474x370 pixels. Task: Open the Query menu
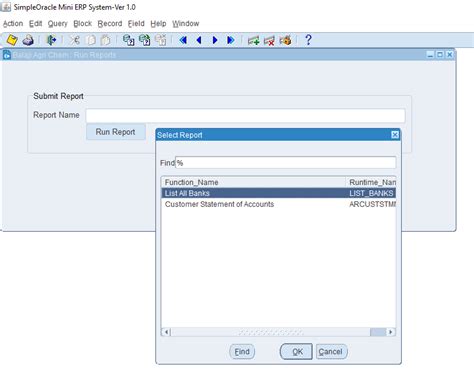click(57, 24)
